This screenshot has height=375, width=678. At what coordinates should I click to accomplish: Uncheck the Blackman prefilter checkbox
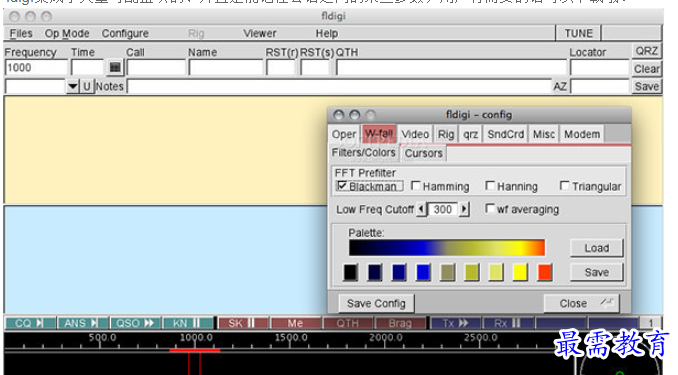(342, 186)
